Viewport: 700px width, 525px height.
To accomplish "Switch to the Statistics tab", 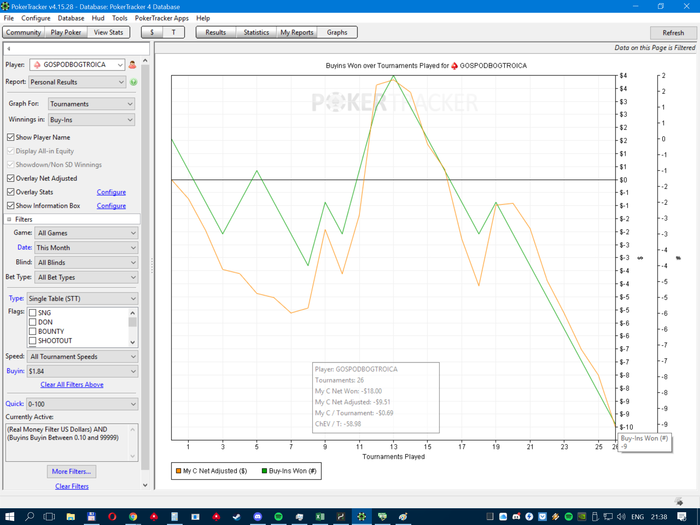I will [x=256, y=32].
